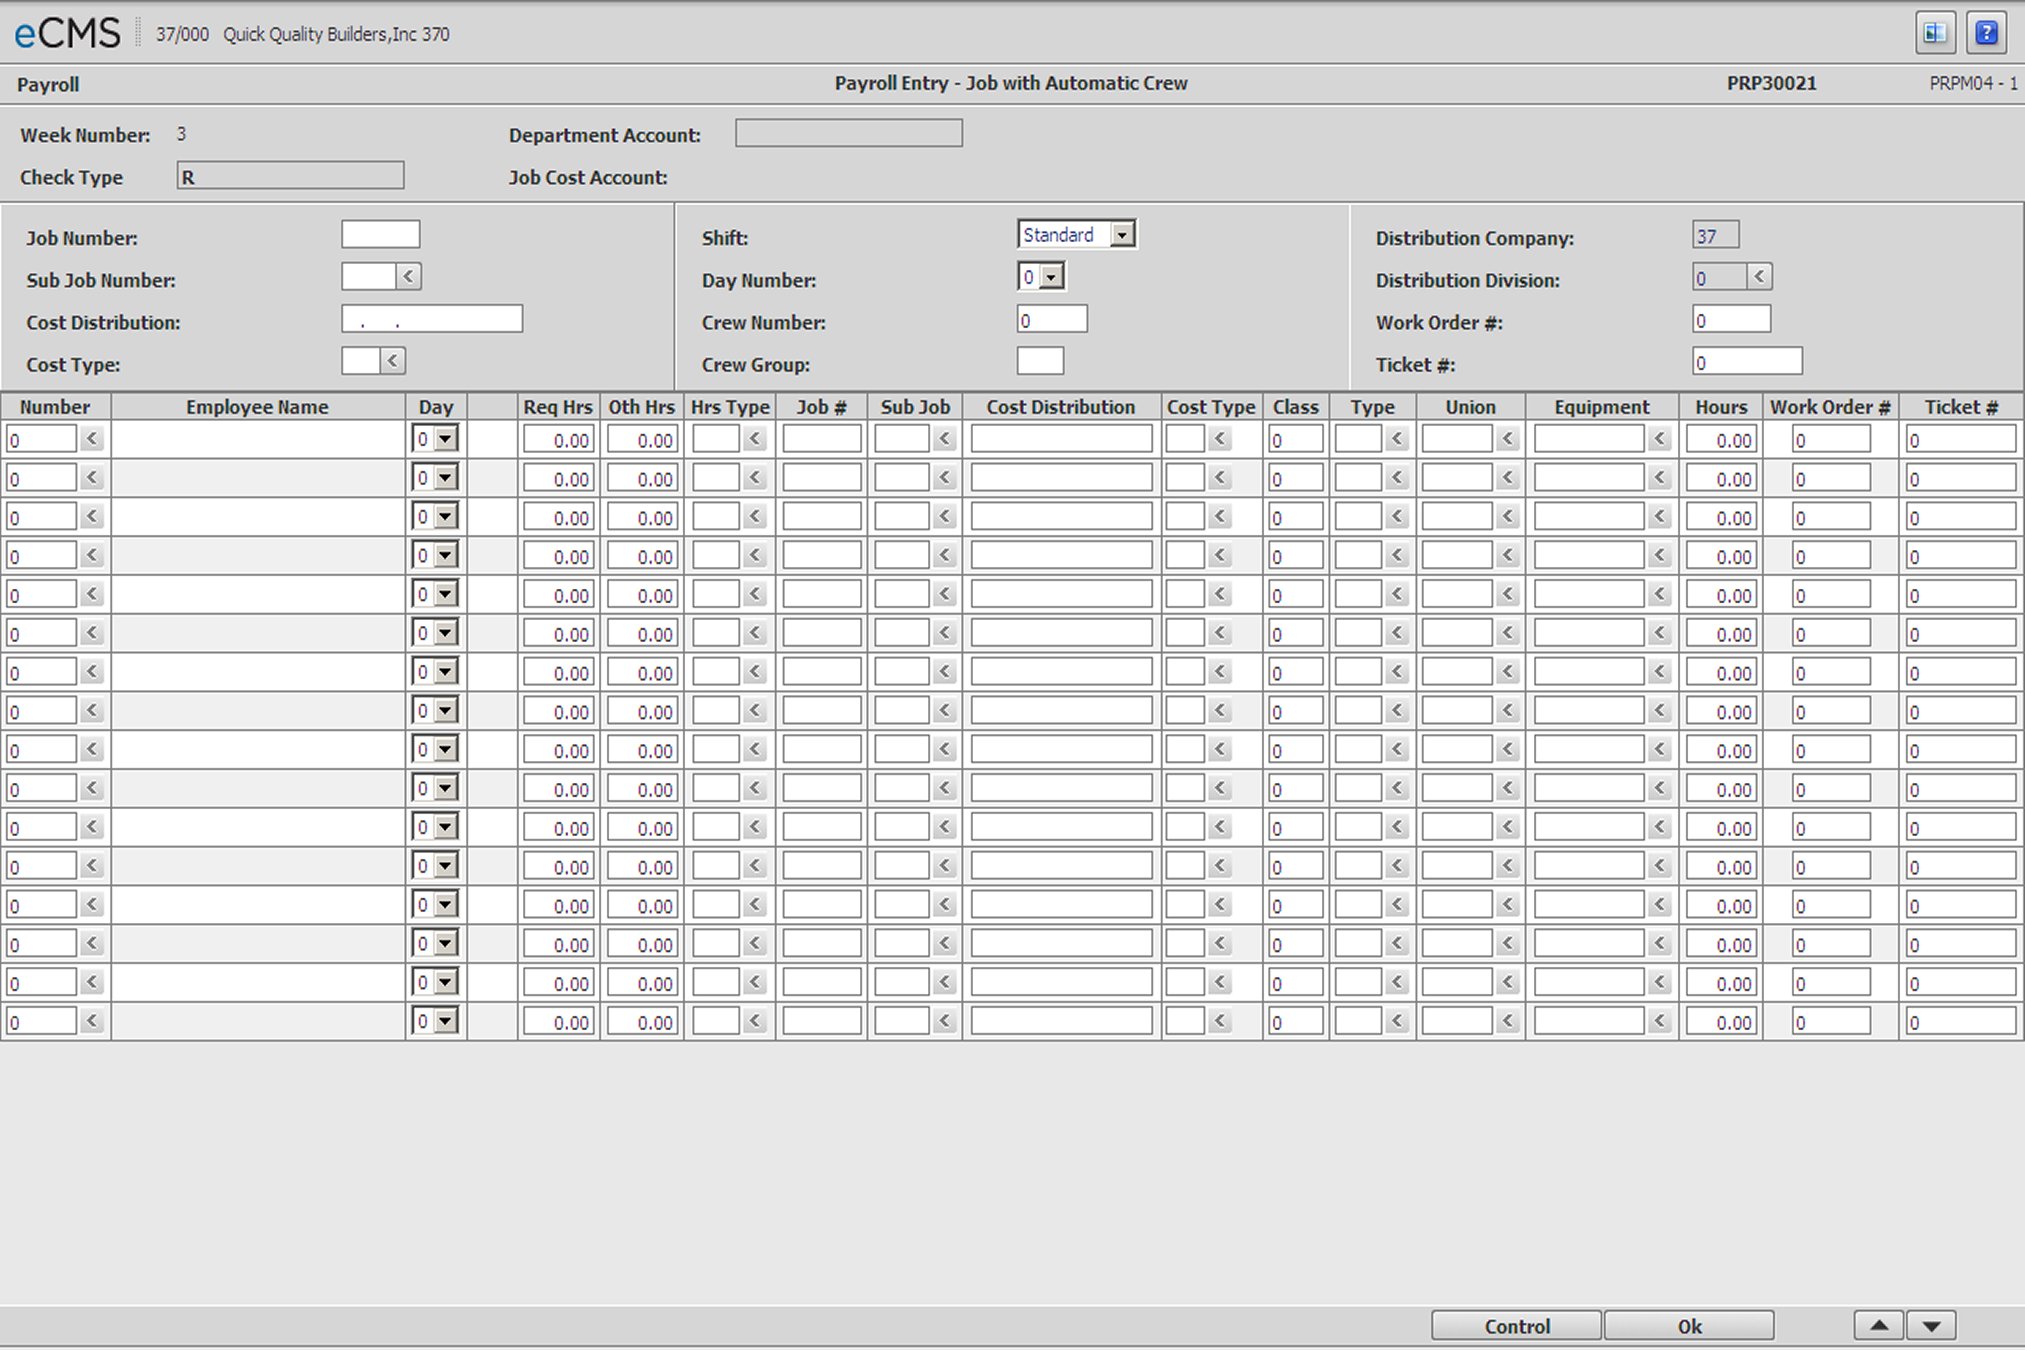2025x1350 pixels.
Task: Click the page down arrow button
Action: tap(1931, 1326)
